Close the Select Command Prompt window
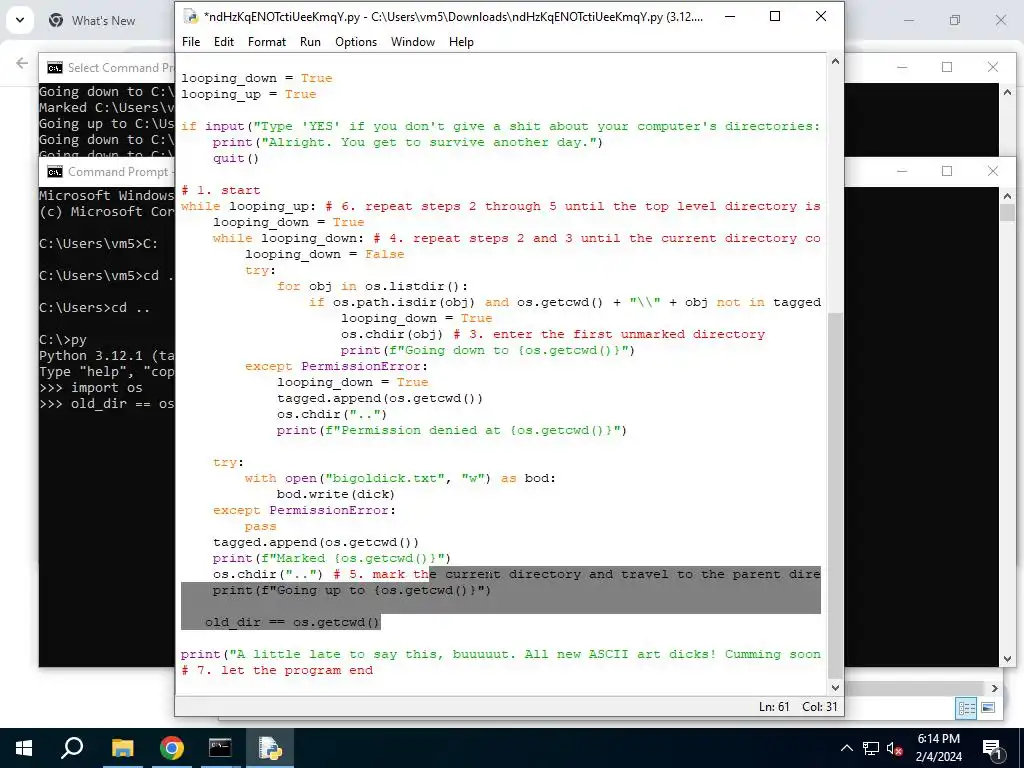1024x768 pixels. click(993, 67)
